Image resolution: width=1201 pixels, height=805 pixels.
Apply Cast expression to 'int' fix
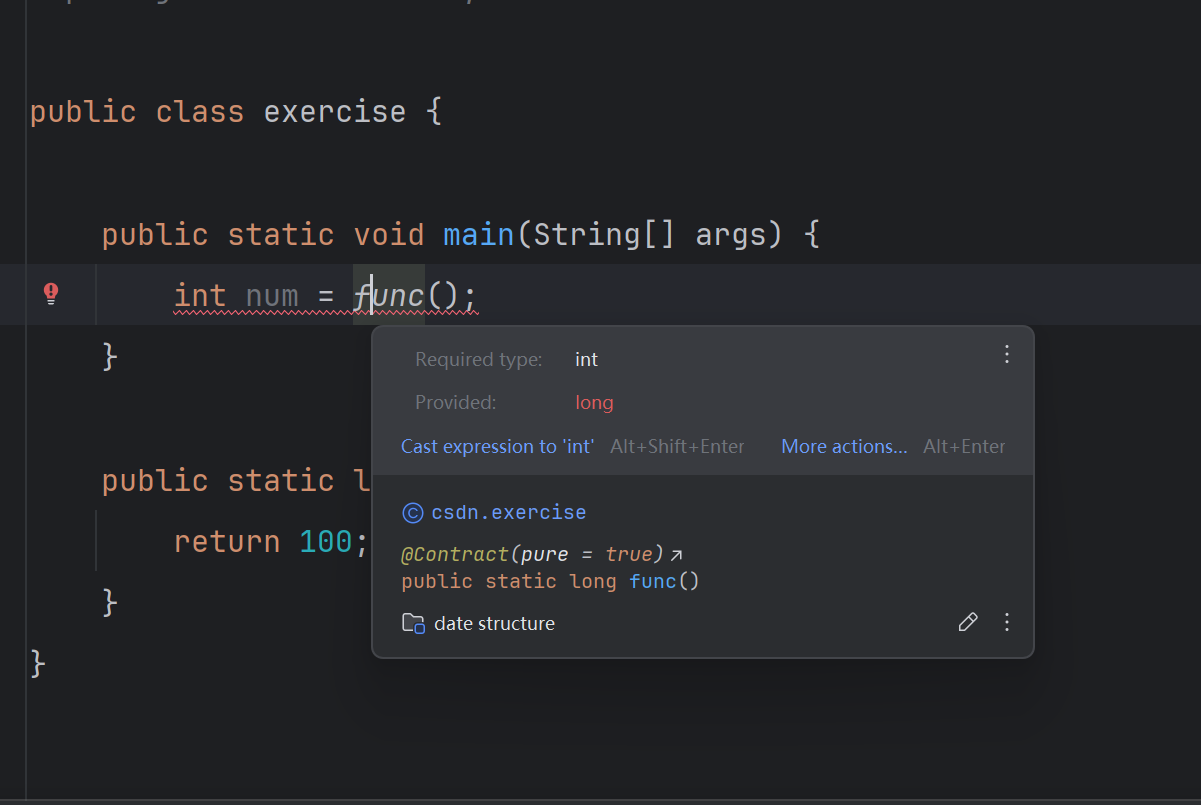tap(497, 446)
